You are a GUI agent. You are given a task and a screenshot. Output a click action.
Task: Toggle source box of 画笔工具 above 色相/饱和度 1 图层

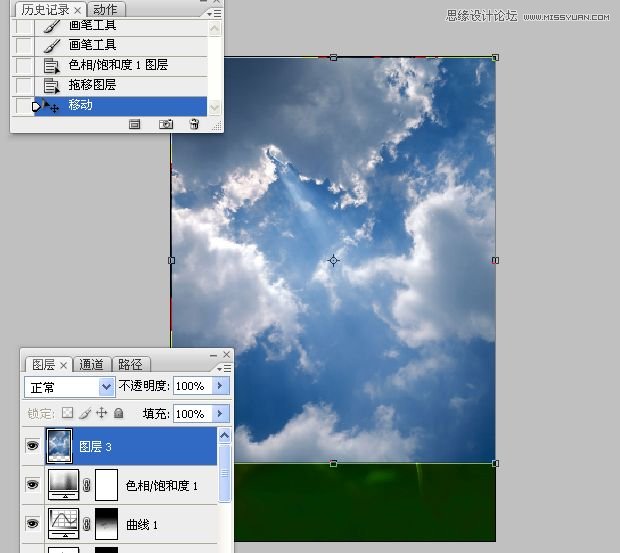pyautogui.click(x=23, y=45)
